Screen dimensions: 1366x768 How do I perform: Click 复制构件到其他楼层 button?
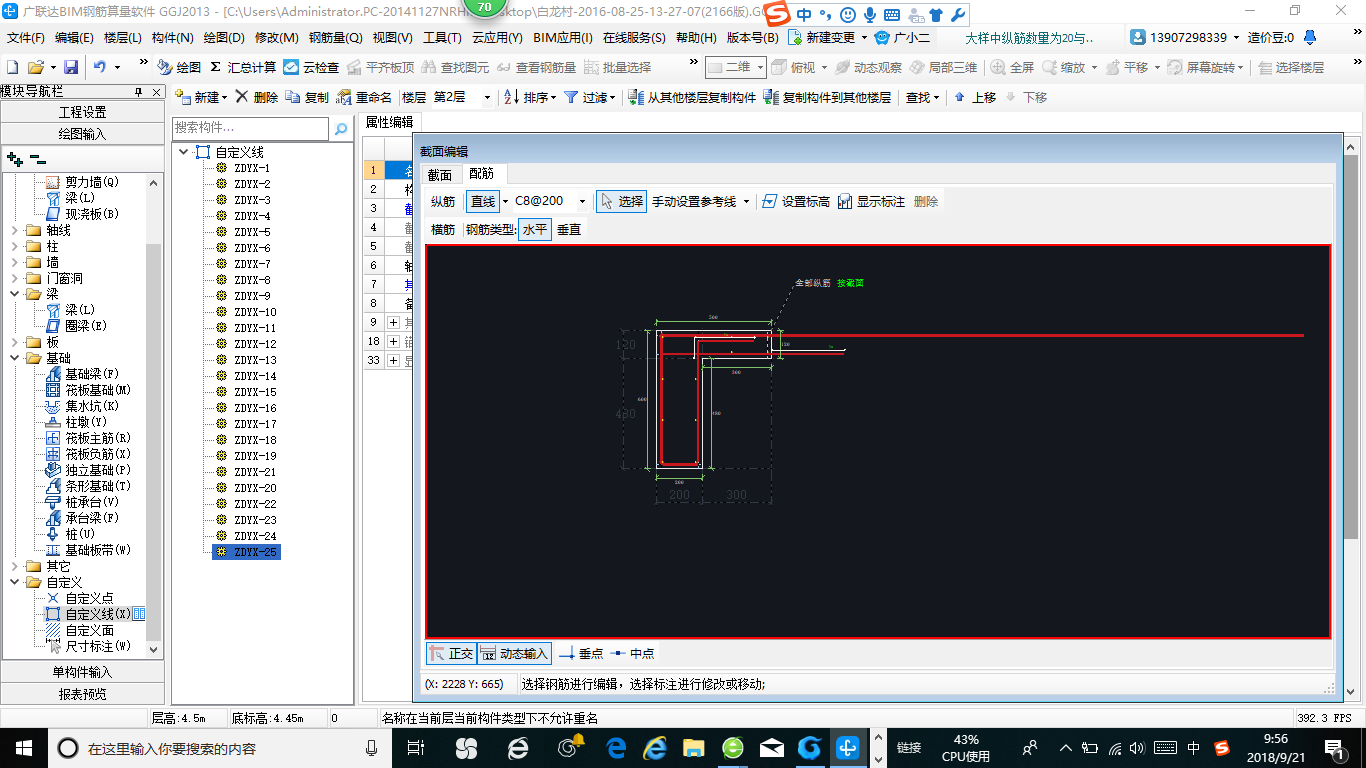827,97
